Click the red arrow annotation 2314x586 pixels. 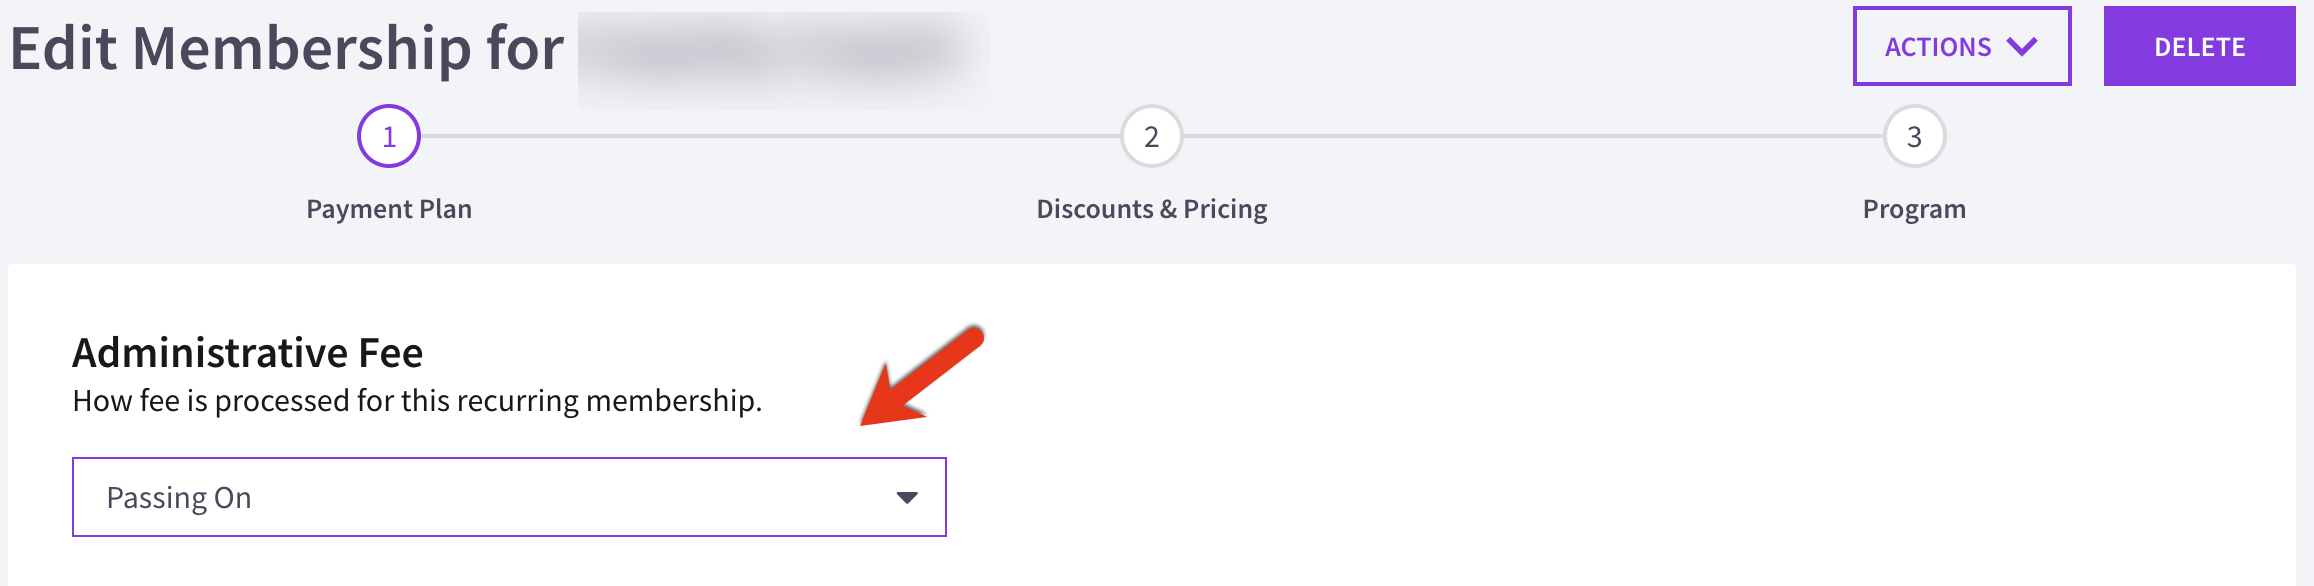coord(922,375)
